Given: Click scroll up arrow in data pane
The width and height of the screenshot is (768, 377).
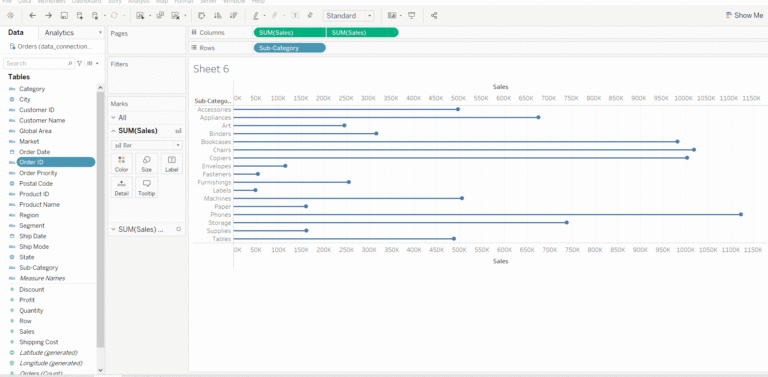Looking at the screenshot, I should (100, 88).
